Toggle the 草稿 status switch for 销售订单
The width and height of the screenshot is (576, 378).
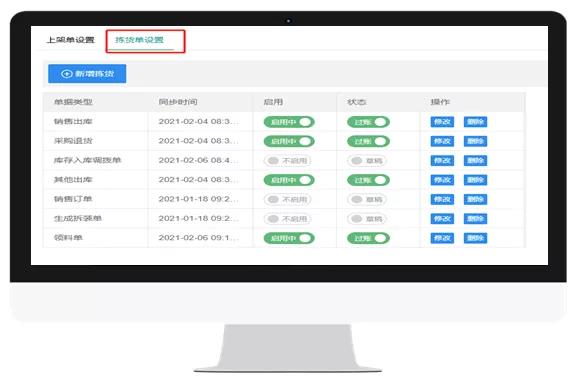(x=367, y=199)
